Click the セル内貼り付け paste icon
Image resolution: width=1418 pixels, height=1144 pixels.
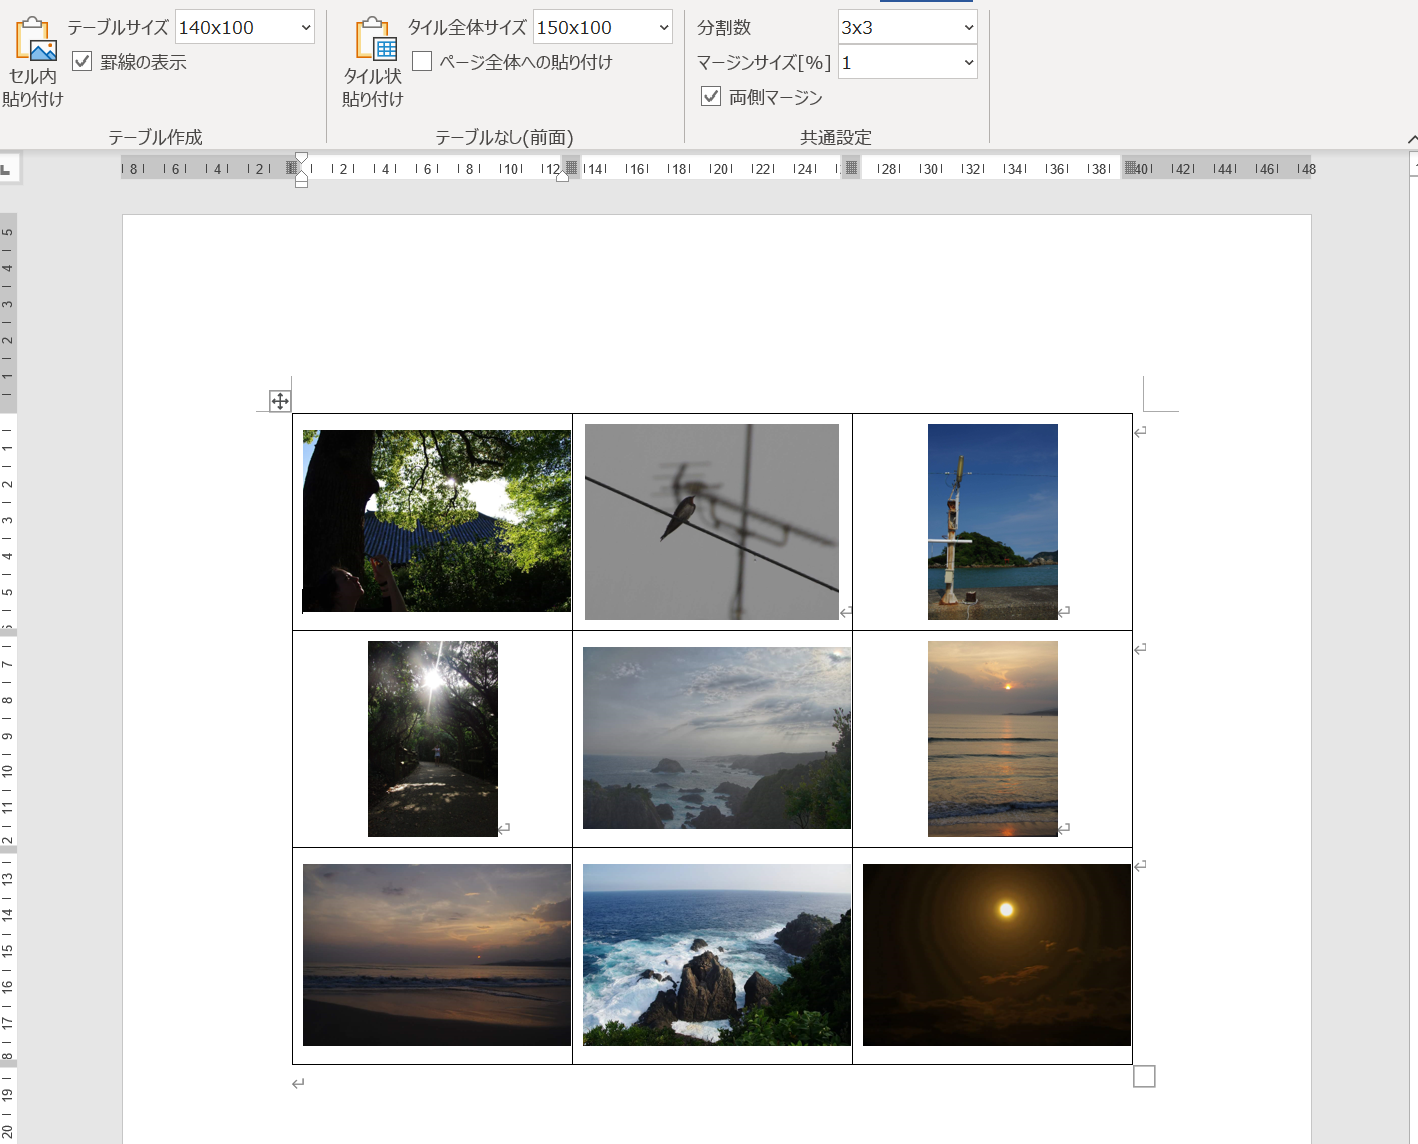coord(34,39)
